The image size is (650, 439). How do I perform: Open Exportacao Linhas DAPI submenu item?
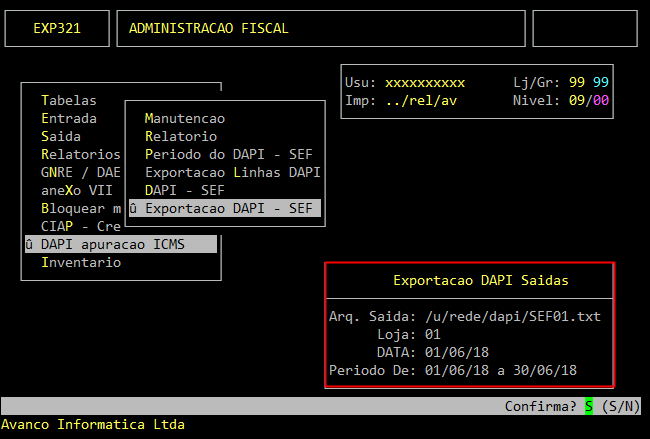coord(233,172)
